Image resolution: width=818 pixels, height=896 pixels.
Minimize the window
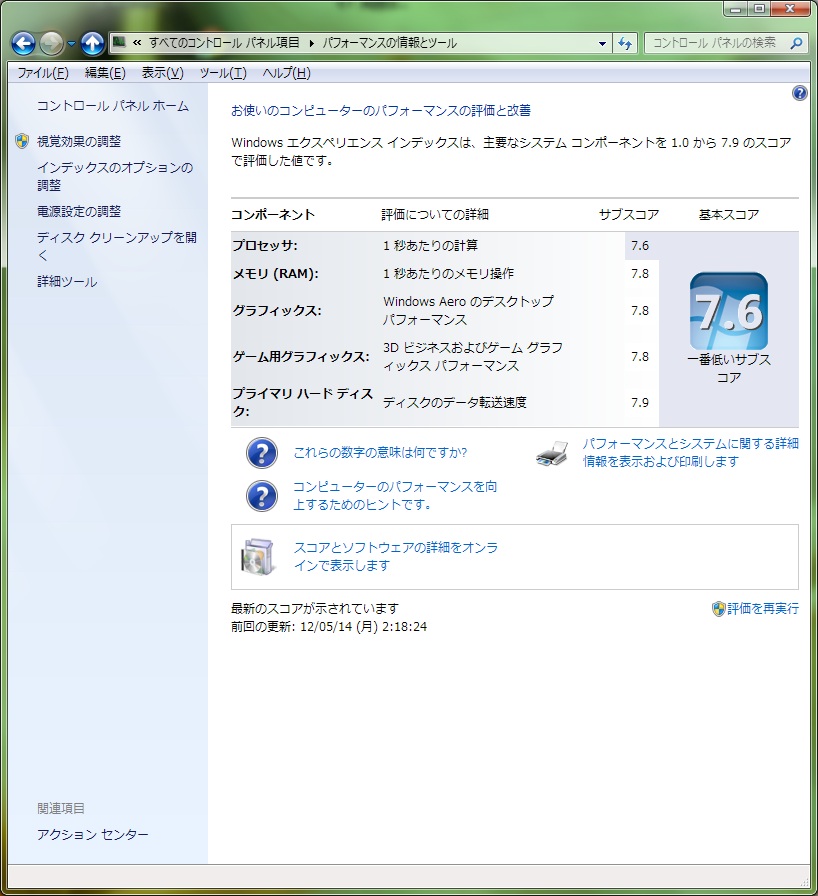coord(737,9)
